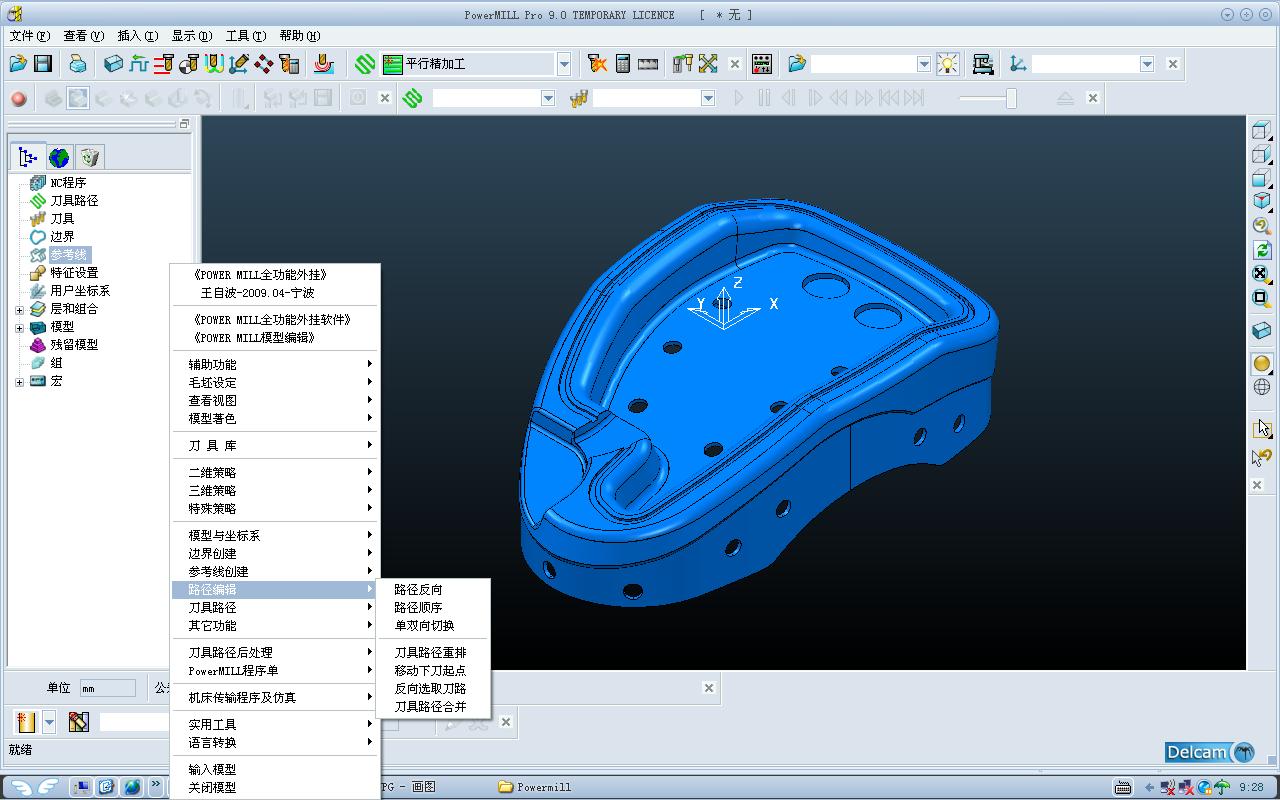
Task: Open a project with the folder icon
Action: [x=18, y=64]
